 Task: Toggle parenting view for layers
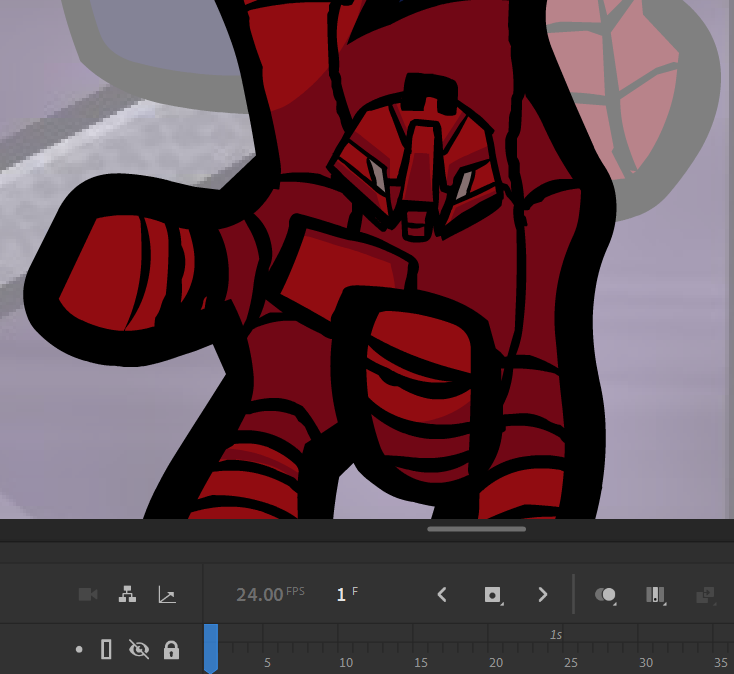point(127,594)
